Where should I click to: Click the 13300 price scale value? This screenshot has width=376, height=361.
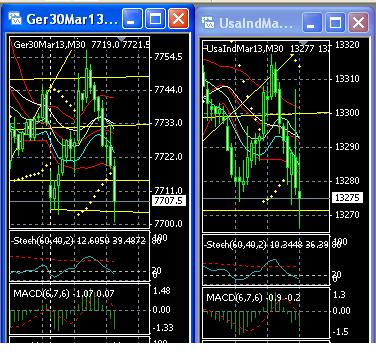(x=347, y=113)
